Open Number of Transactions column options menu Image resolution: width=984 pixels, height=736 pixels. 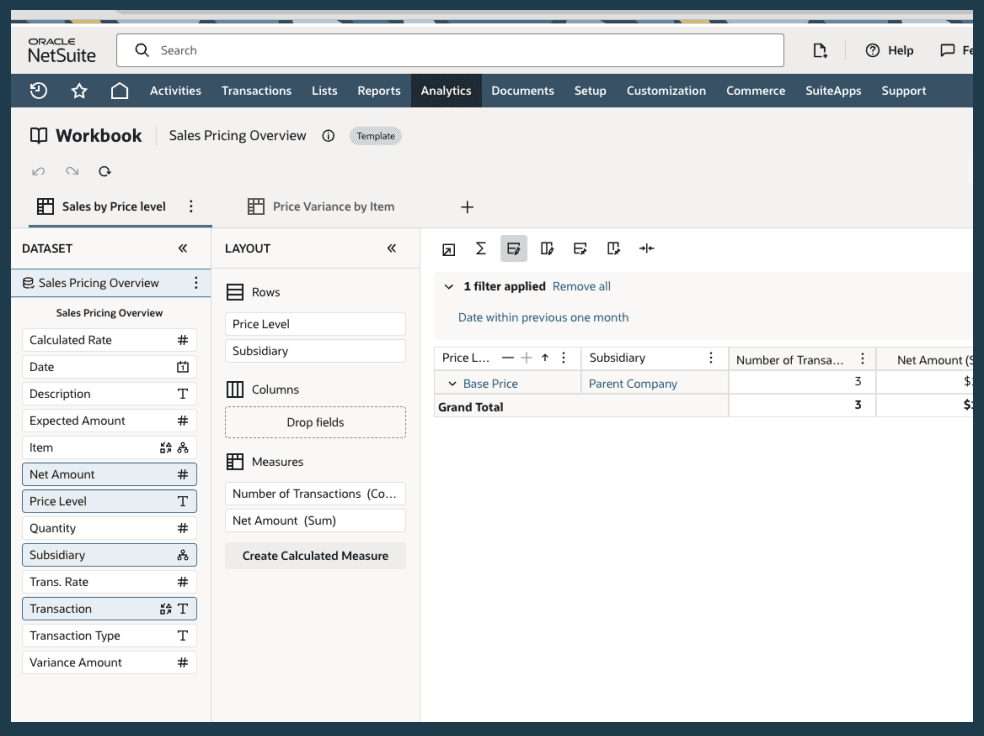tap(862, 358)
